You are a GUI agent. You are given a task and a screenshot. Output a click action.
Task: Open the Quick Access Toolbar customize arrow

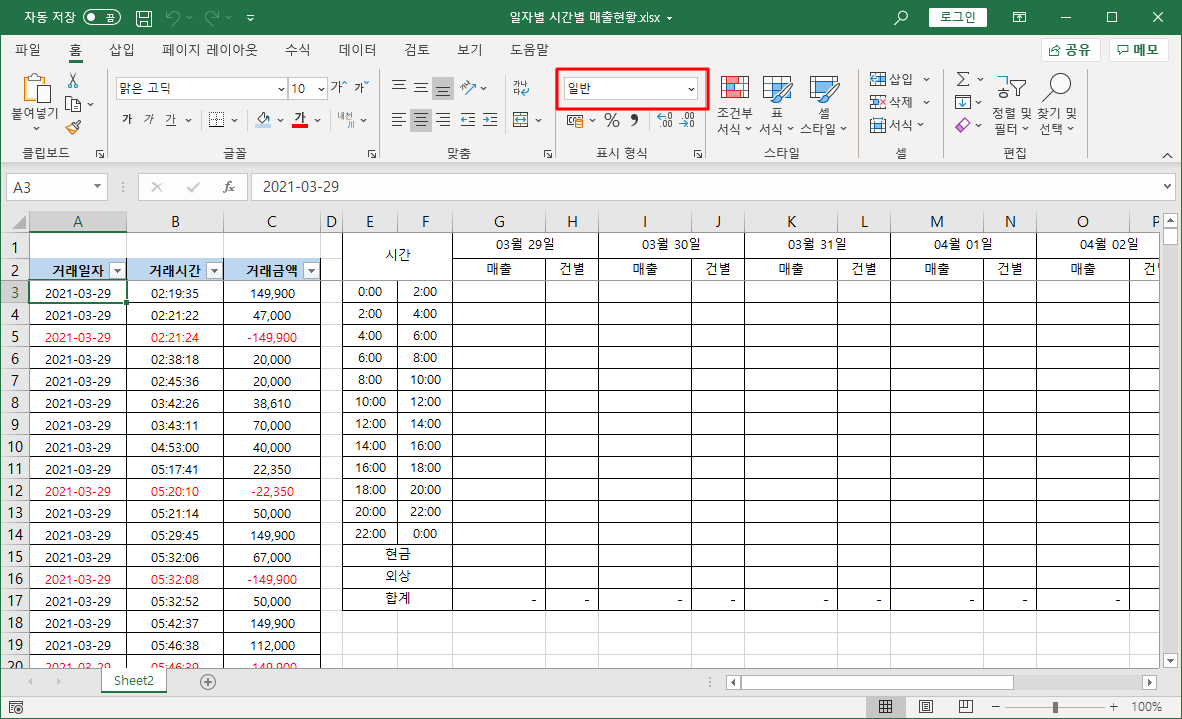(x=250, y=18)
